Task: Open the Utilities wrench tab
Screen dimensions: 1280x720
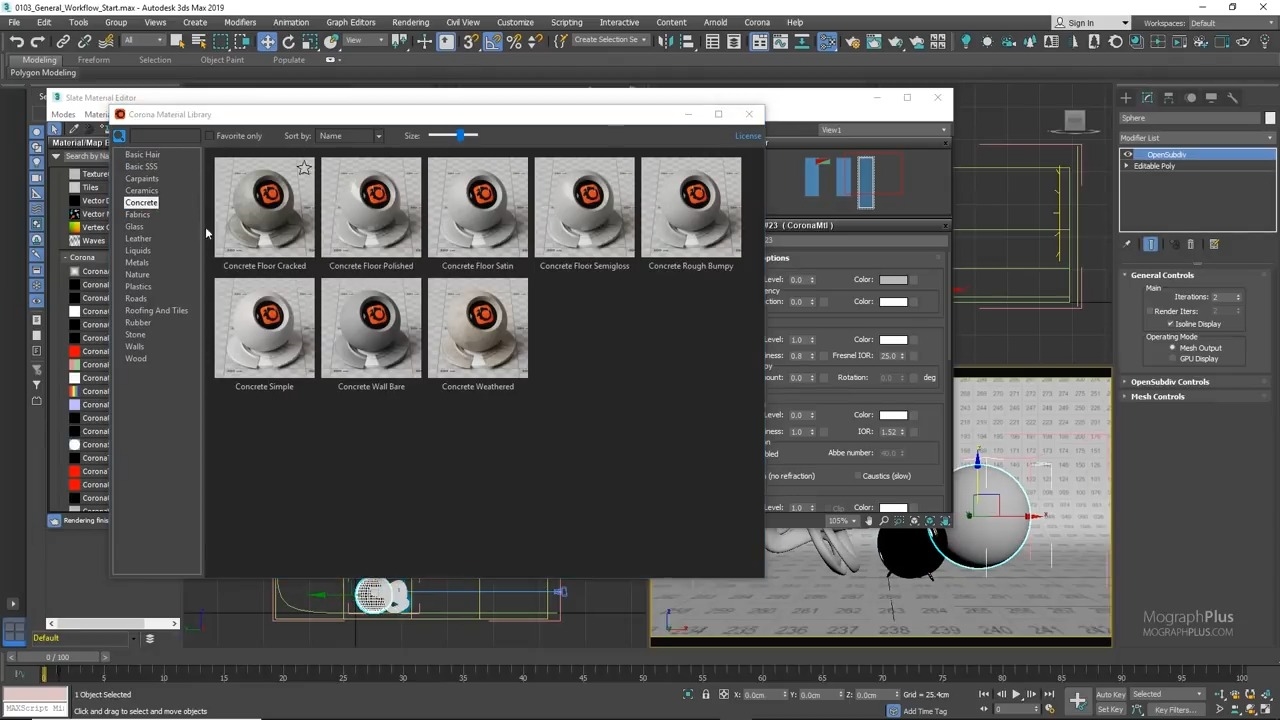Action: tap(1233, 98)
